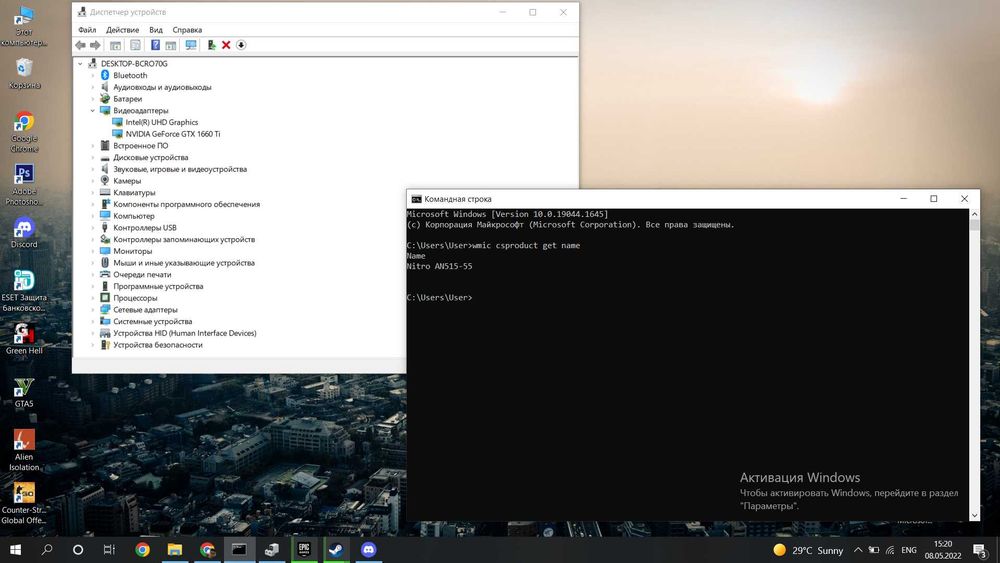Screen dimensions: 1000x563
Task: Select Google Chrome desktop shortcut
Action: 24,131
